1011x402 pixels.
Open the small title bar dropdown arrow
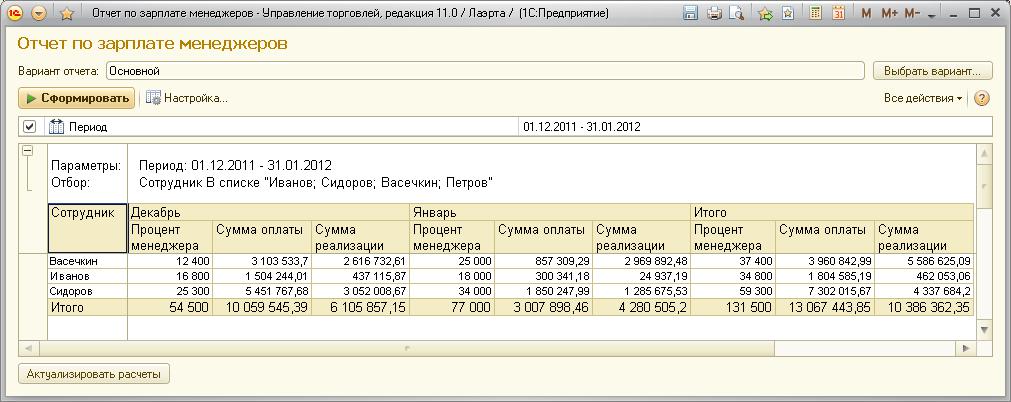(931, 15)
